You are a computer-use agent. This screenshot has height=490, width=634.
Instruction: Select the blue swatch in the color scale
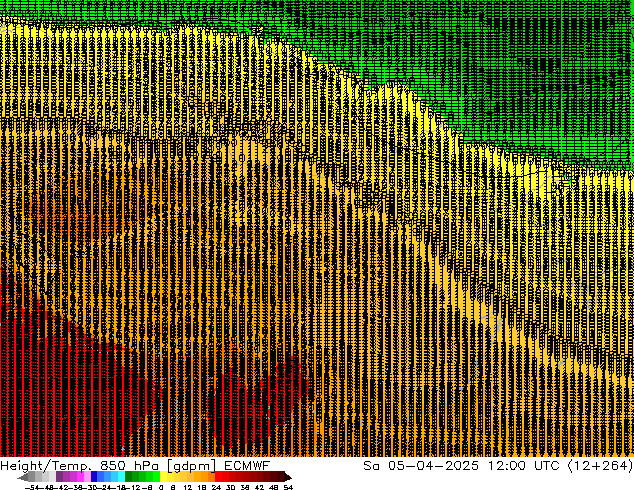tap(103, 477)
